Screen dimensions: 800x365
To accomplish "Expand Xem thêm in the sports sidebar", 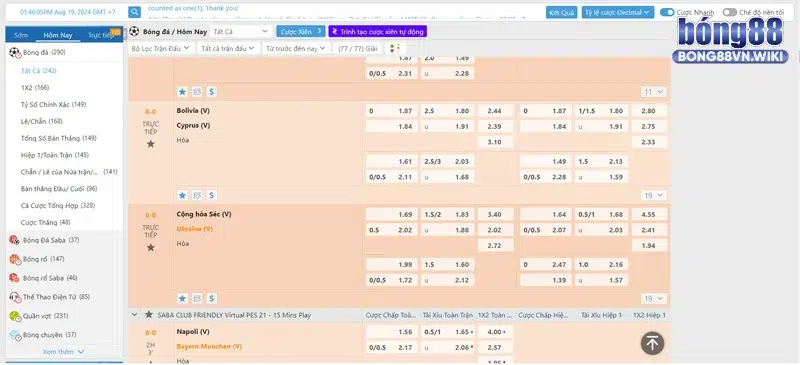I will pos(63,352).
